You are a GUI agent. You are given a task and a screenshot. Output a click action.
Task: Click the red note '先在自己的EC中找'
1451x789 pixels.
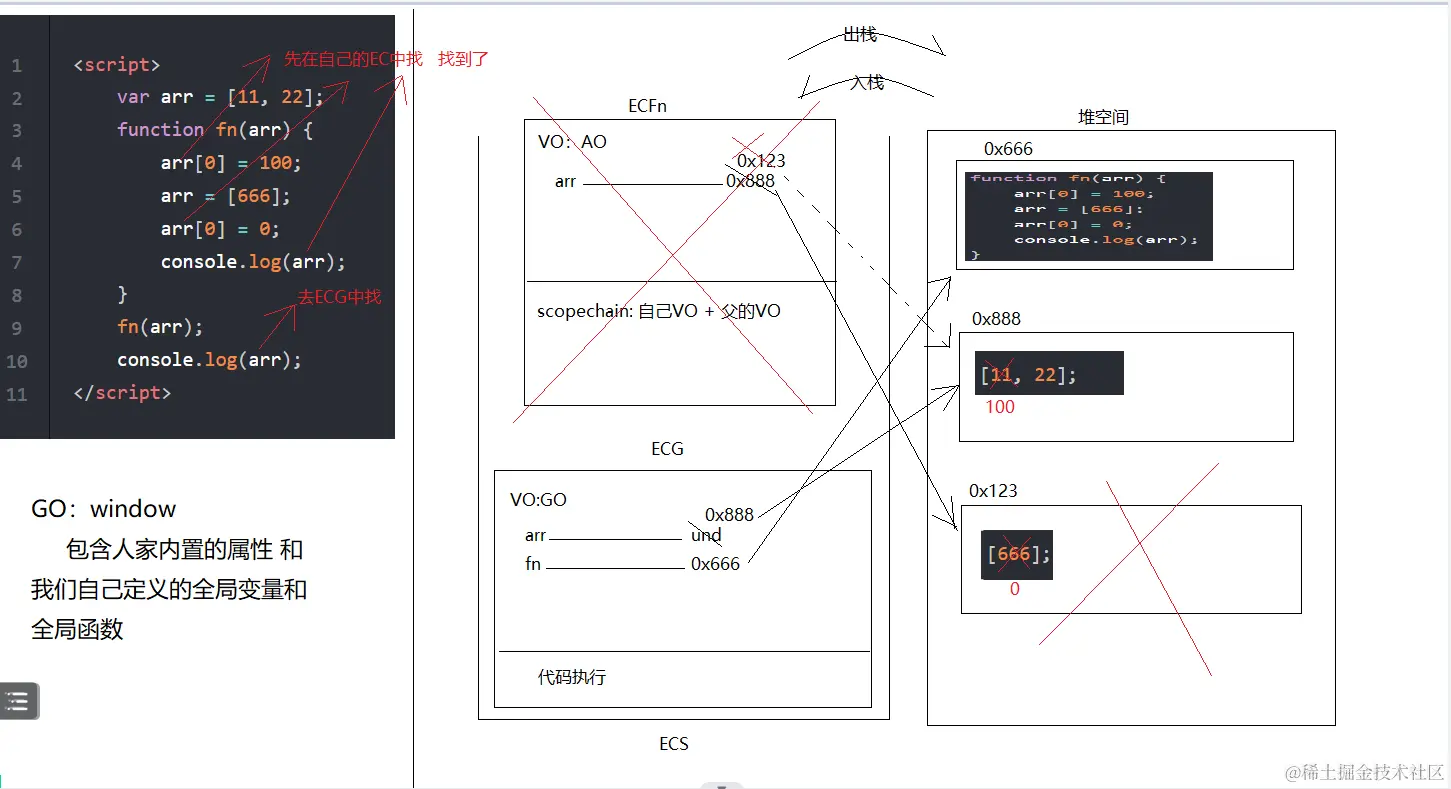tap(353, 59)
